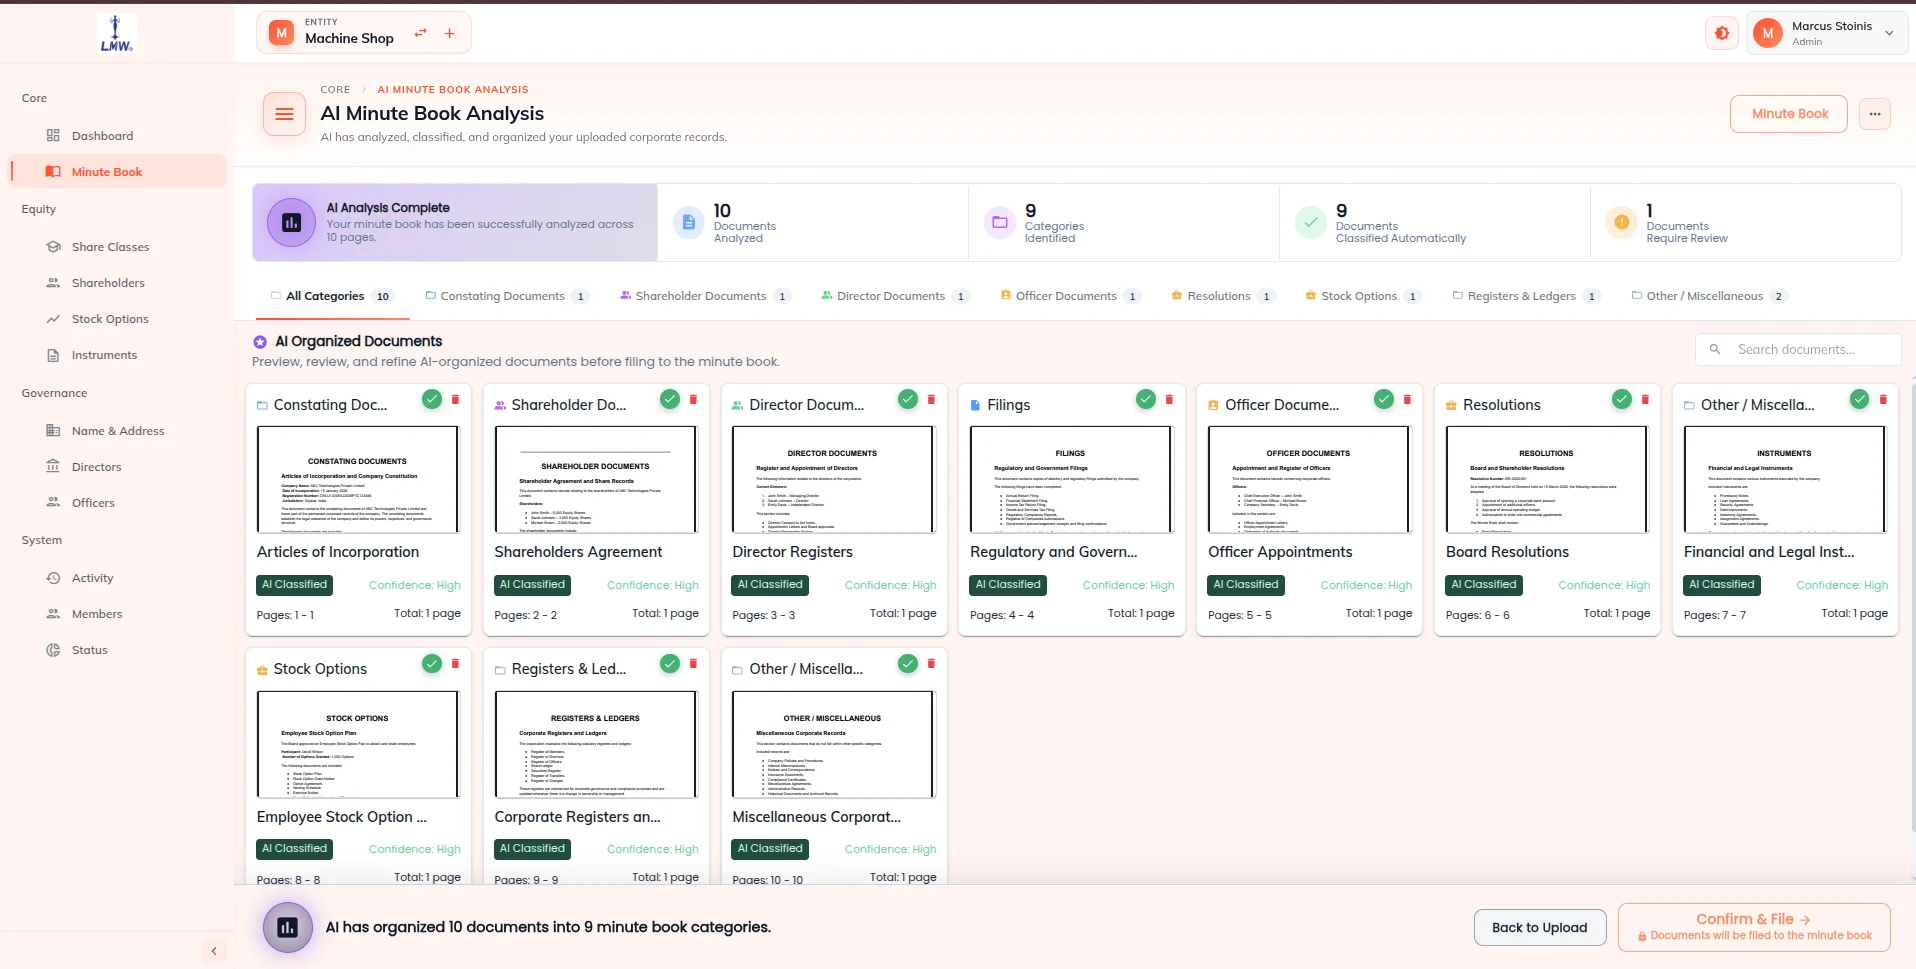Switch to the Resolutions tab
The height and width of the screenshot is (969, 1916).
1223,296
